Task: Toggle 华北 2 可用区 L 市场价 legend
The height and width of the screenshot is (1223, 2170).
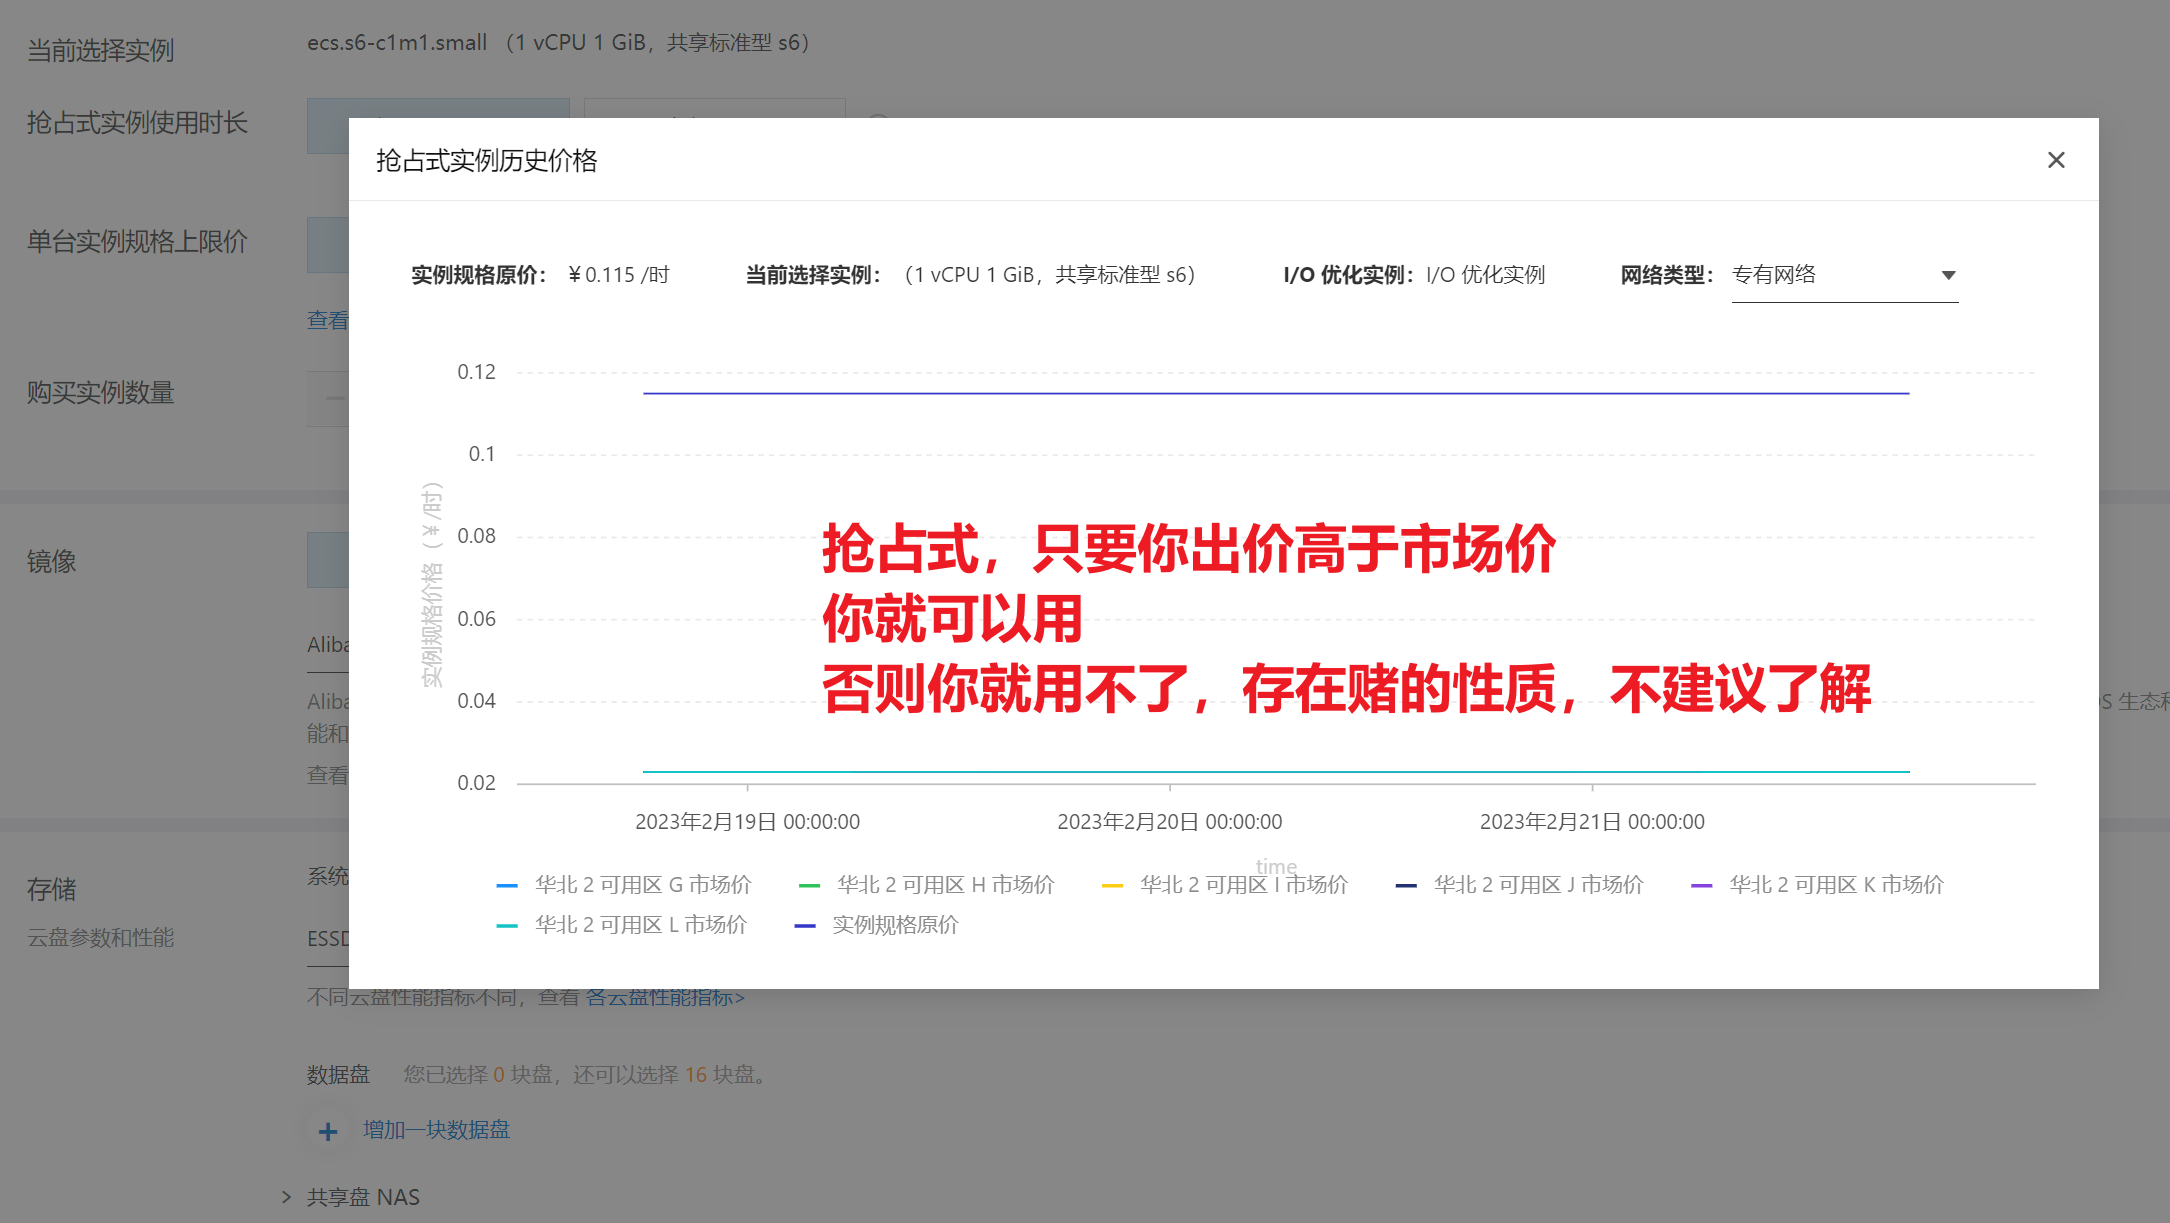Action: tap(640, 925)
